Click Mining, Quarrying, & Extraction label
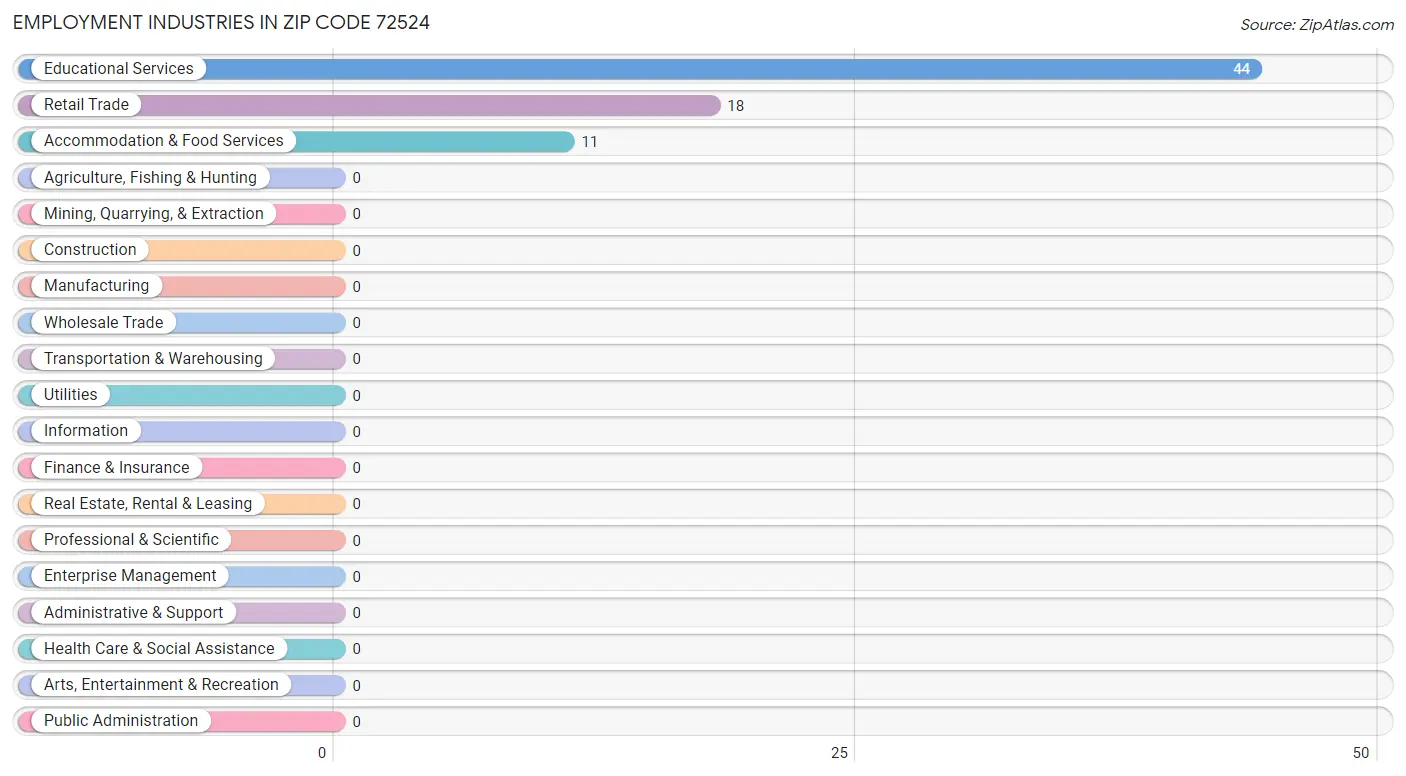The height and width of the screenshot is (776, 1406). [154, 214]
